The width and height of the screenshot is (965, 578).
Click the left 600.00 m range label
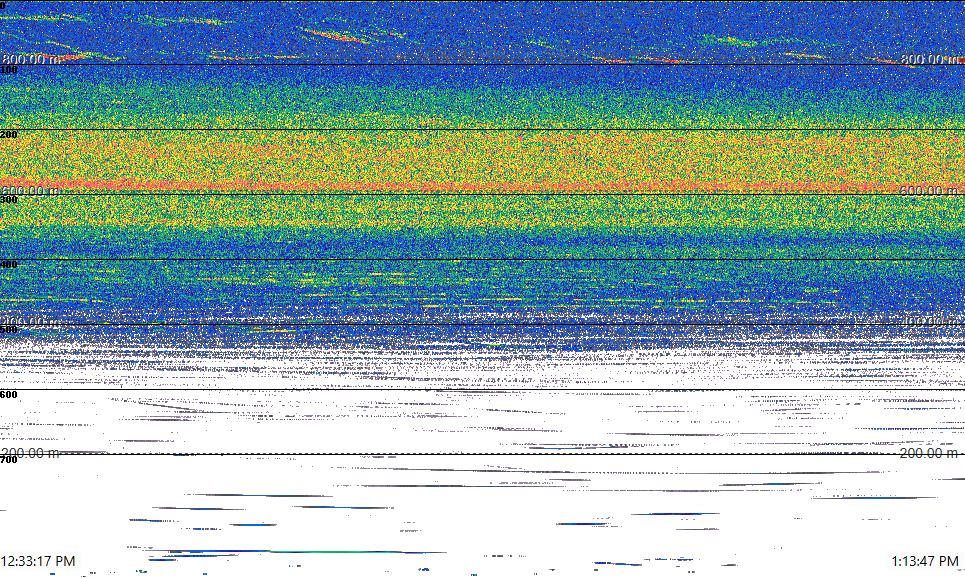click(31, 191)
